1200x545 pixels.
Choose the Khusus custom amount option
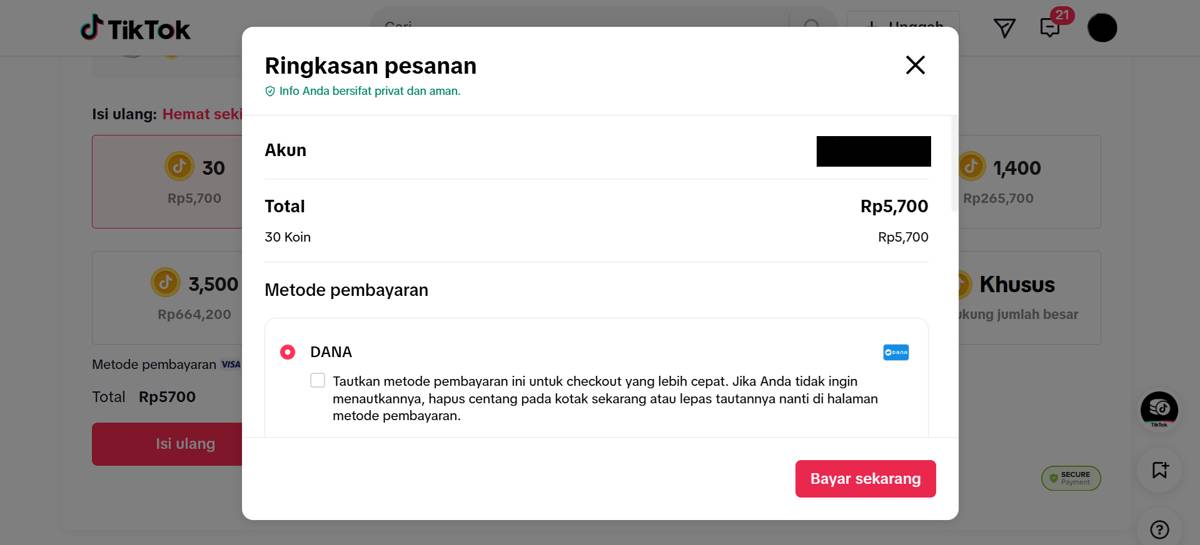tap(1030, 298)
